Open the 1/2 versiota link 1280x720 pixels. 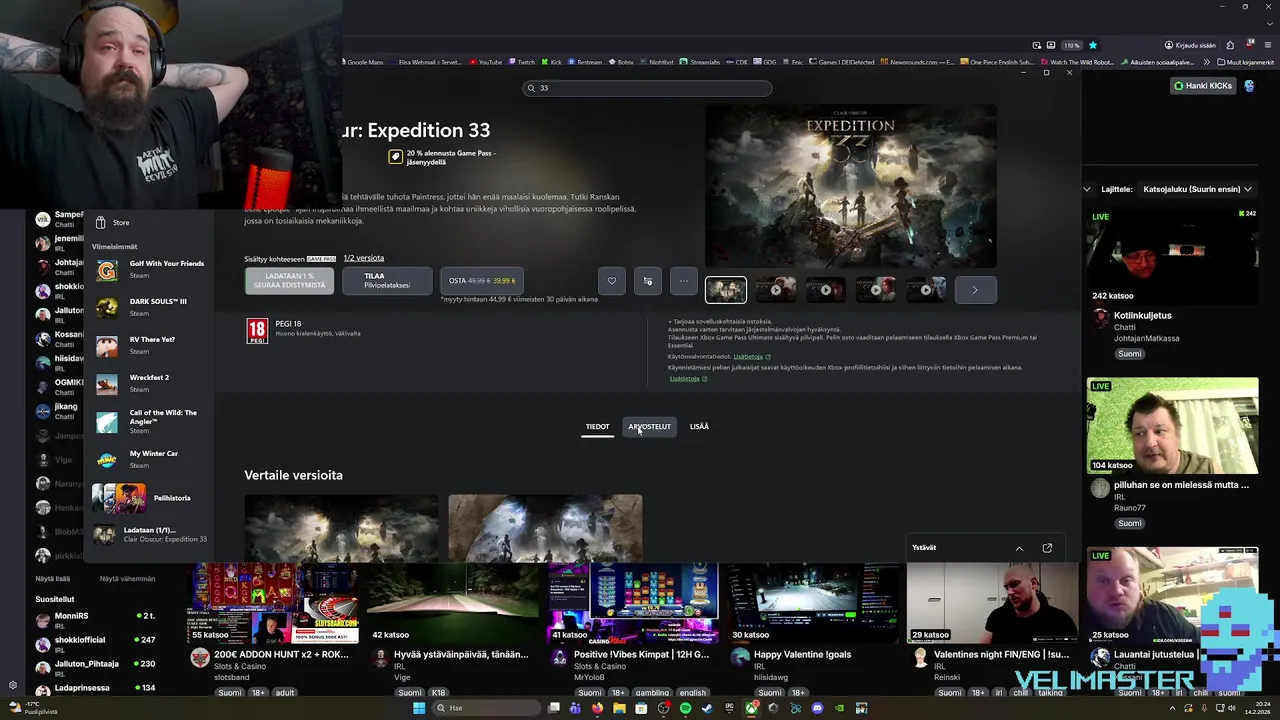click(x=364, y=258)
